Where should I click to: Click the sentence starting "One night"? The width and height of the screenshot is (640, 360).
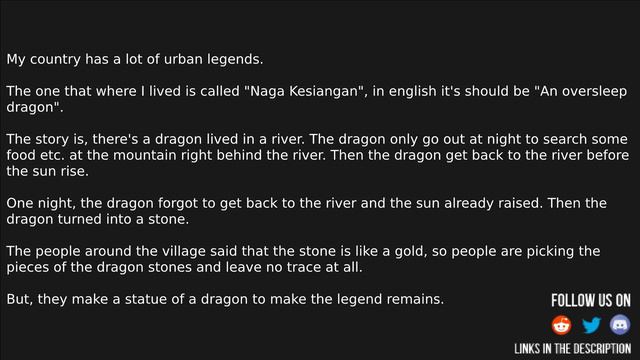[x=275, y=203]
